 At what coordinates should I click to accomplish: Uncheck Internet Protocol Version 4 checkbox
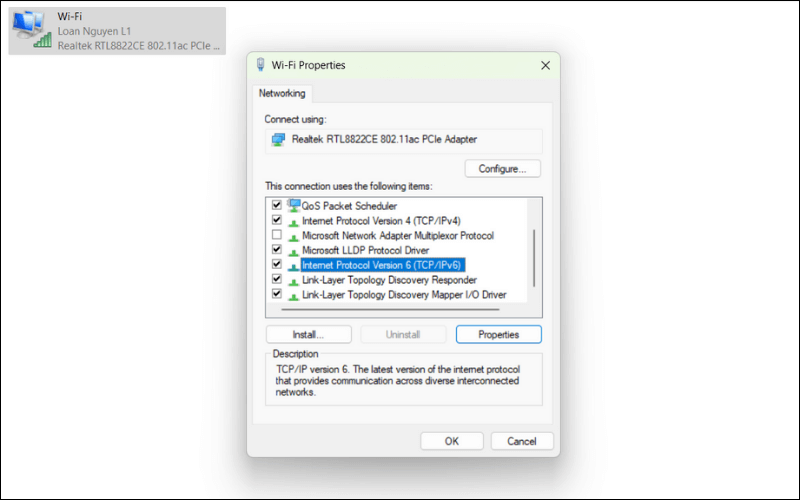[277, 220]
